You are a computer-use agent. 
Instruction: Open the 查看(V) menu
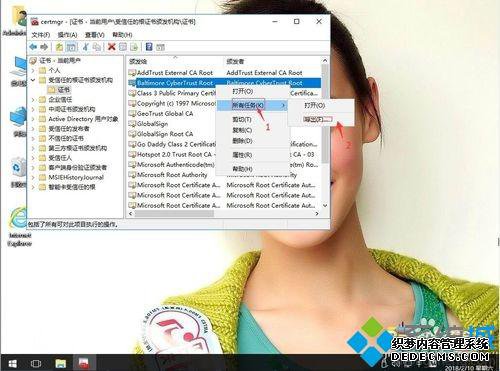pos(95,35)
